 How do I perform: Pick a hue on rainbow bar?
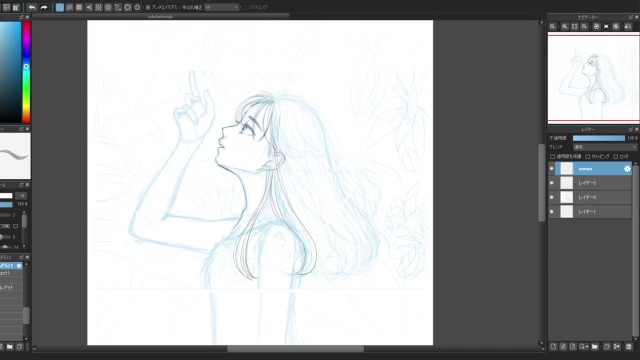click(x=26, y=72)
